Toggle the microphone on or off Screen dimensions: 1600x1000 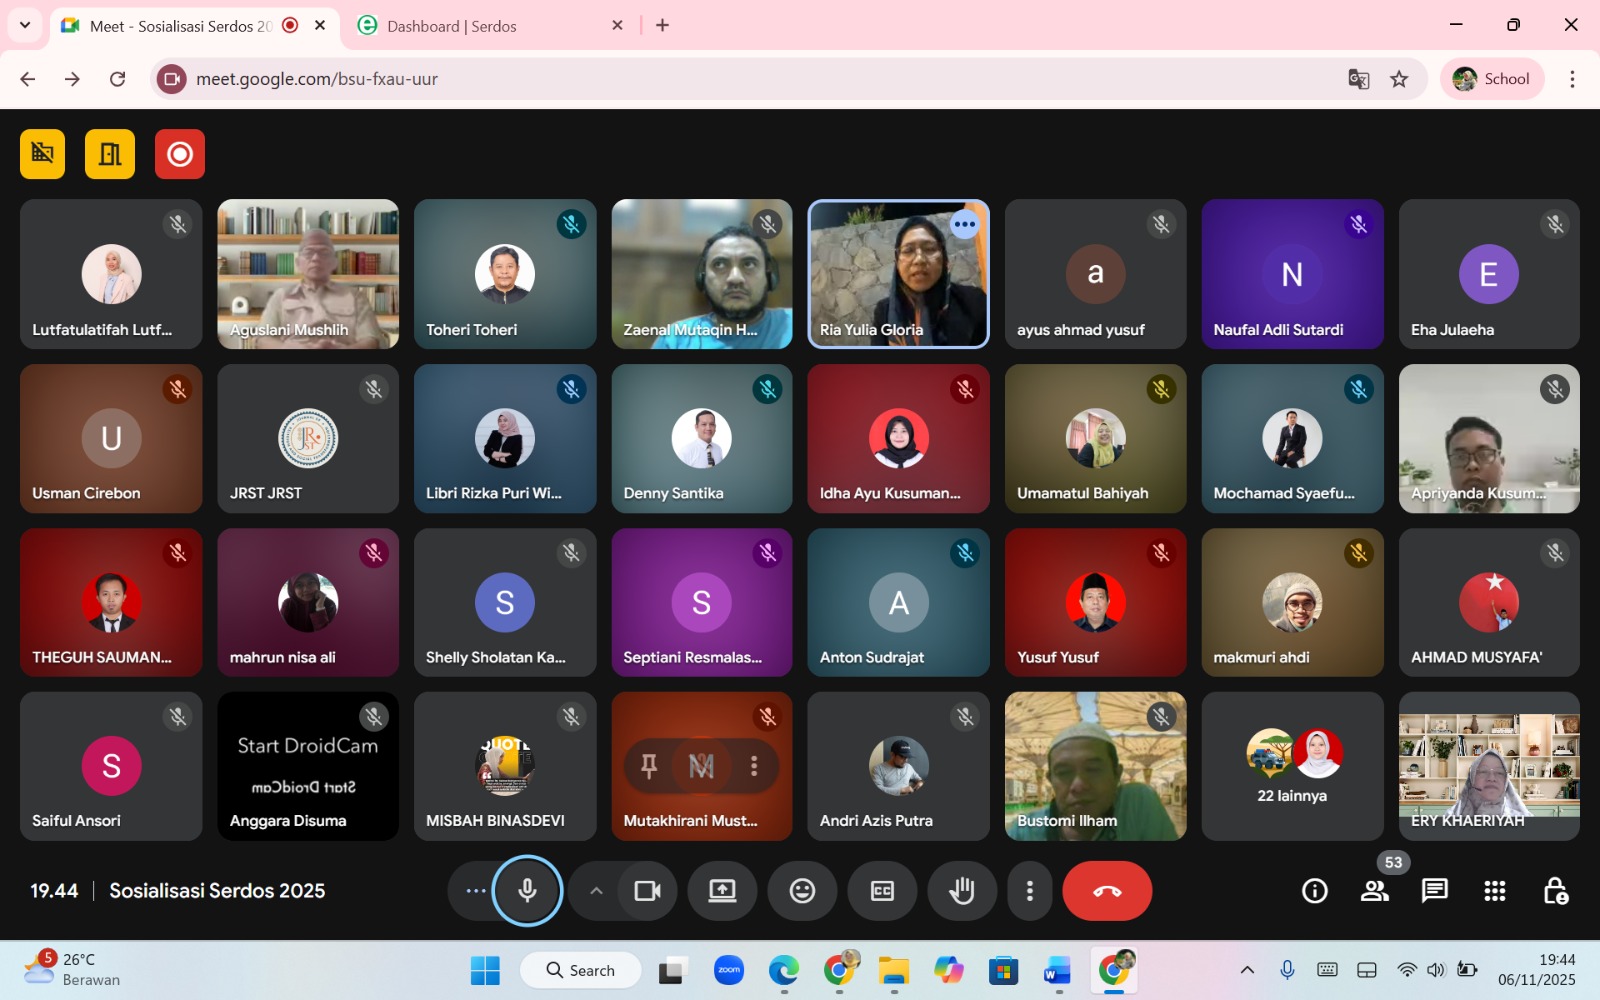pyautogui.click(x=527, y=890)
